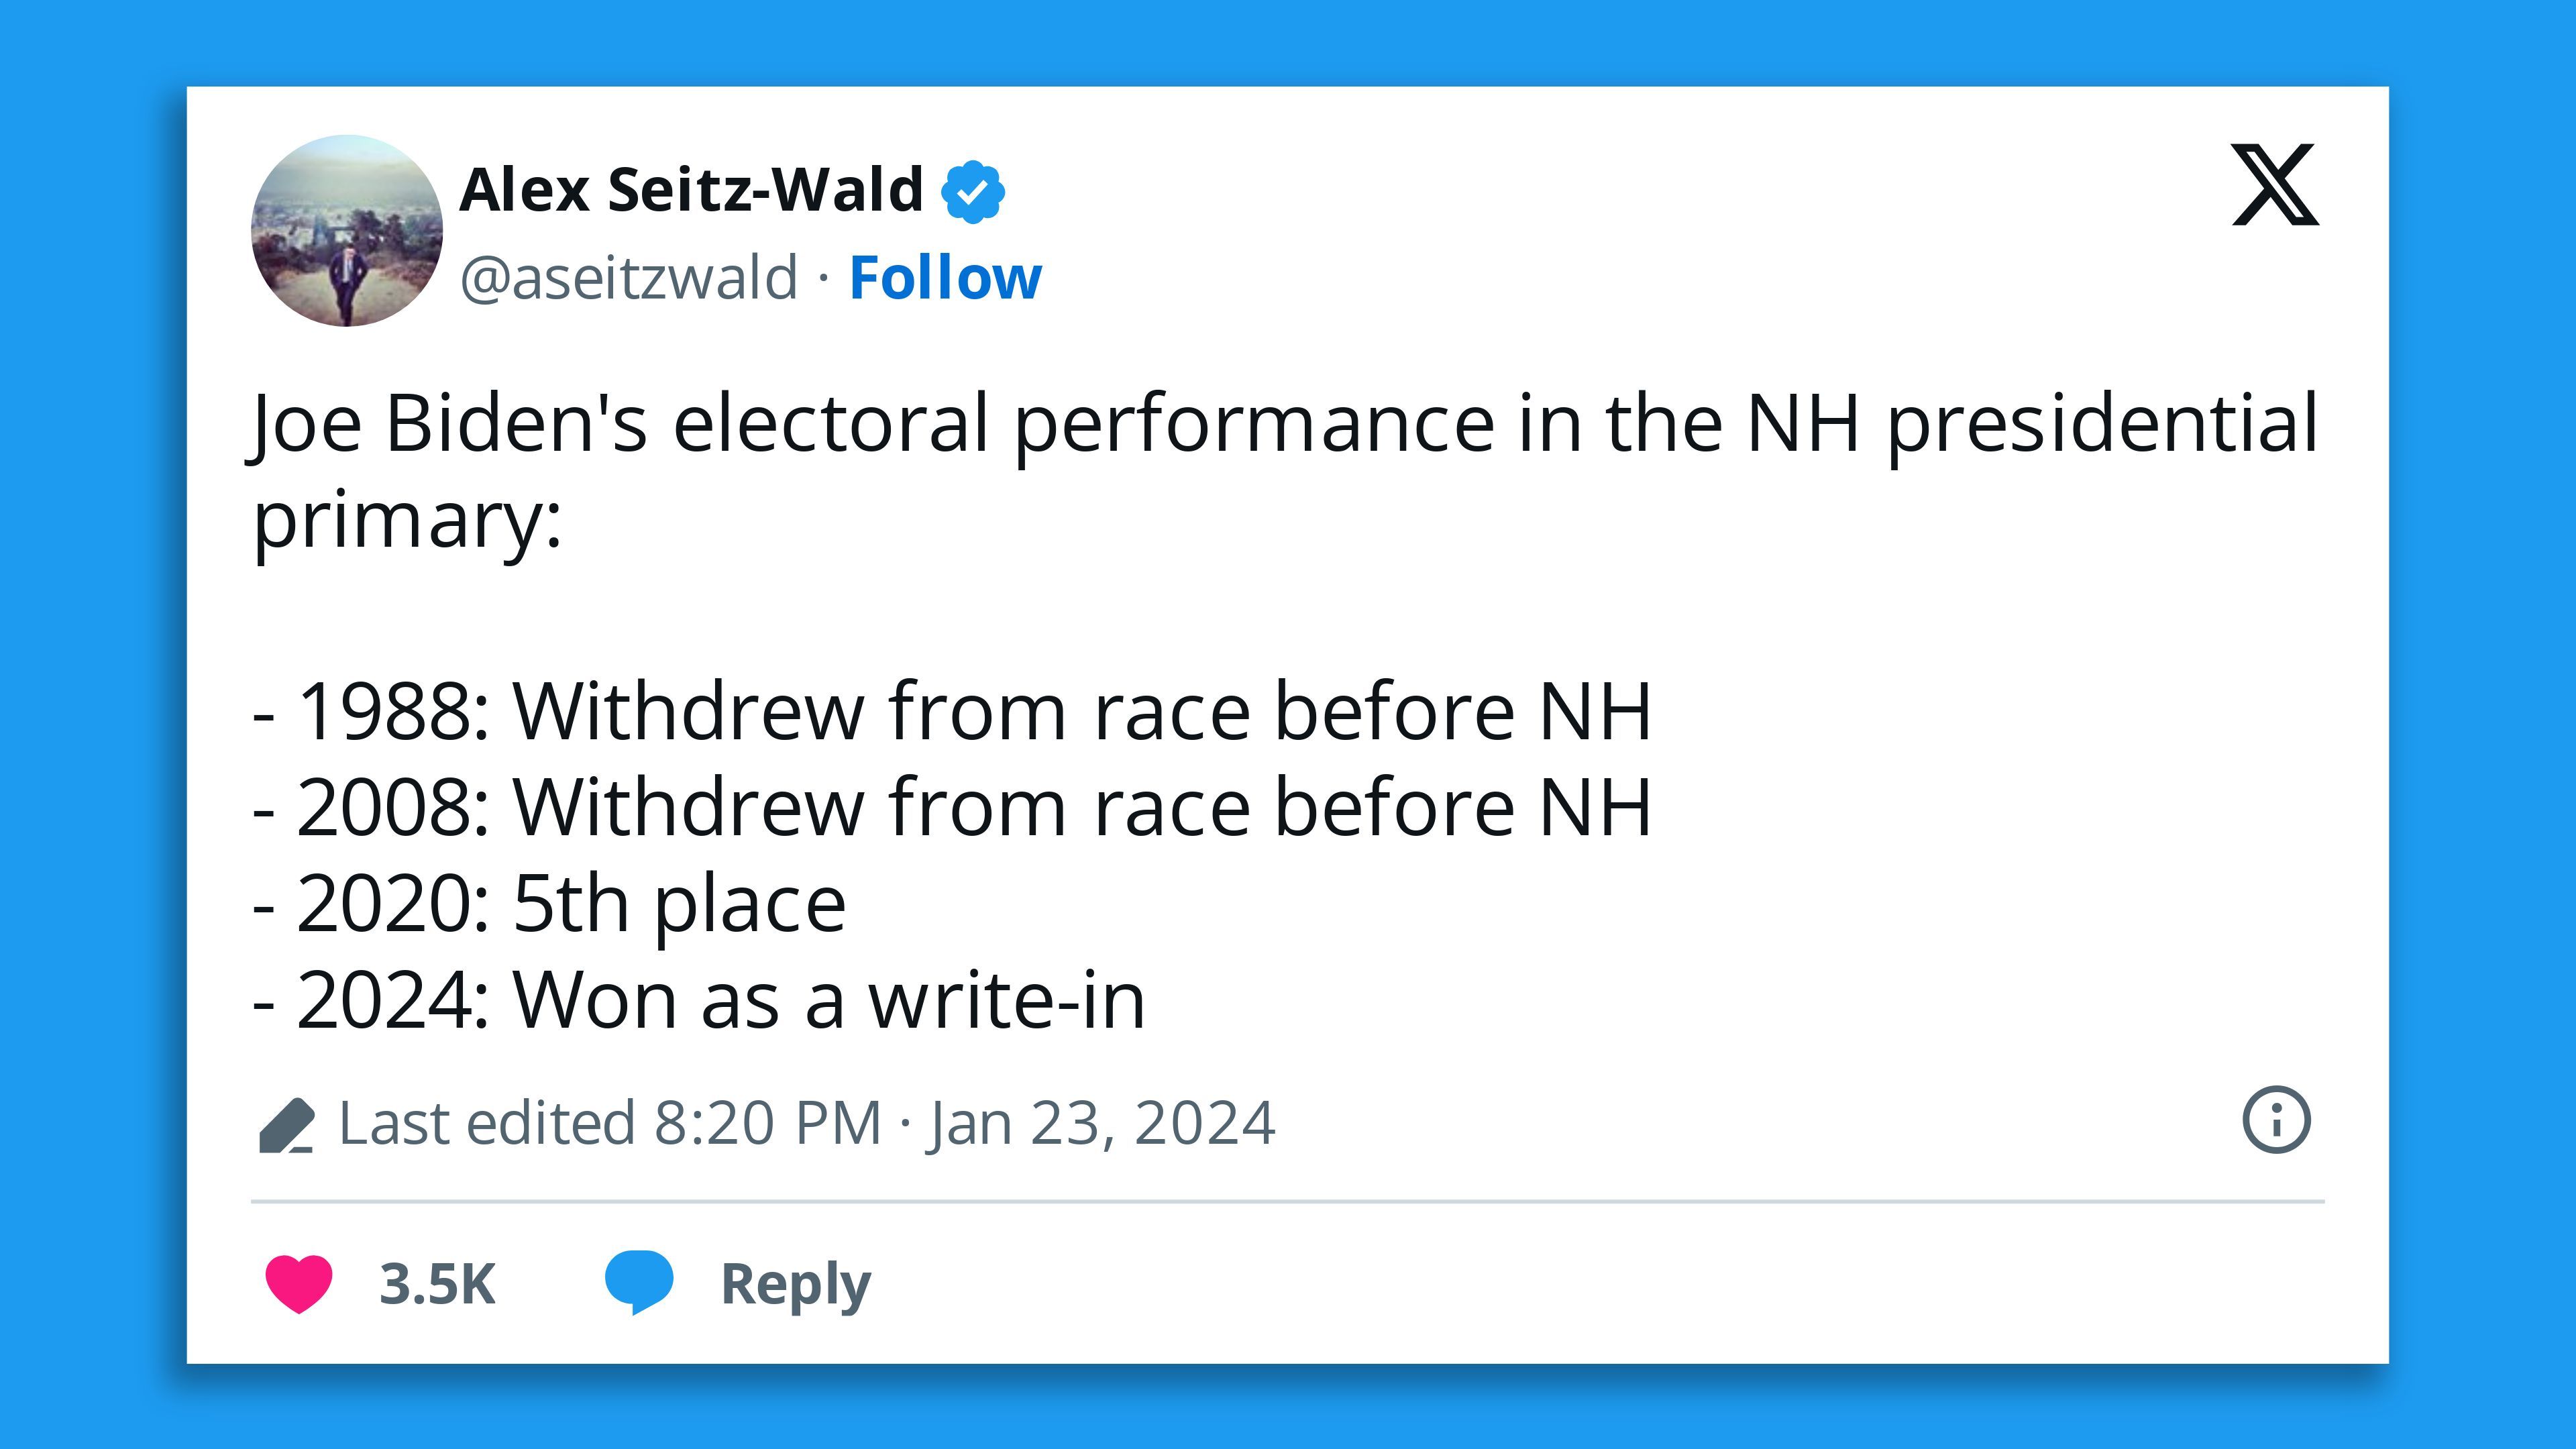This screenshot has height=1449, width=2576.
Task: Open the Alex Seitz-Wald display name
Action: 691,190
